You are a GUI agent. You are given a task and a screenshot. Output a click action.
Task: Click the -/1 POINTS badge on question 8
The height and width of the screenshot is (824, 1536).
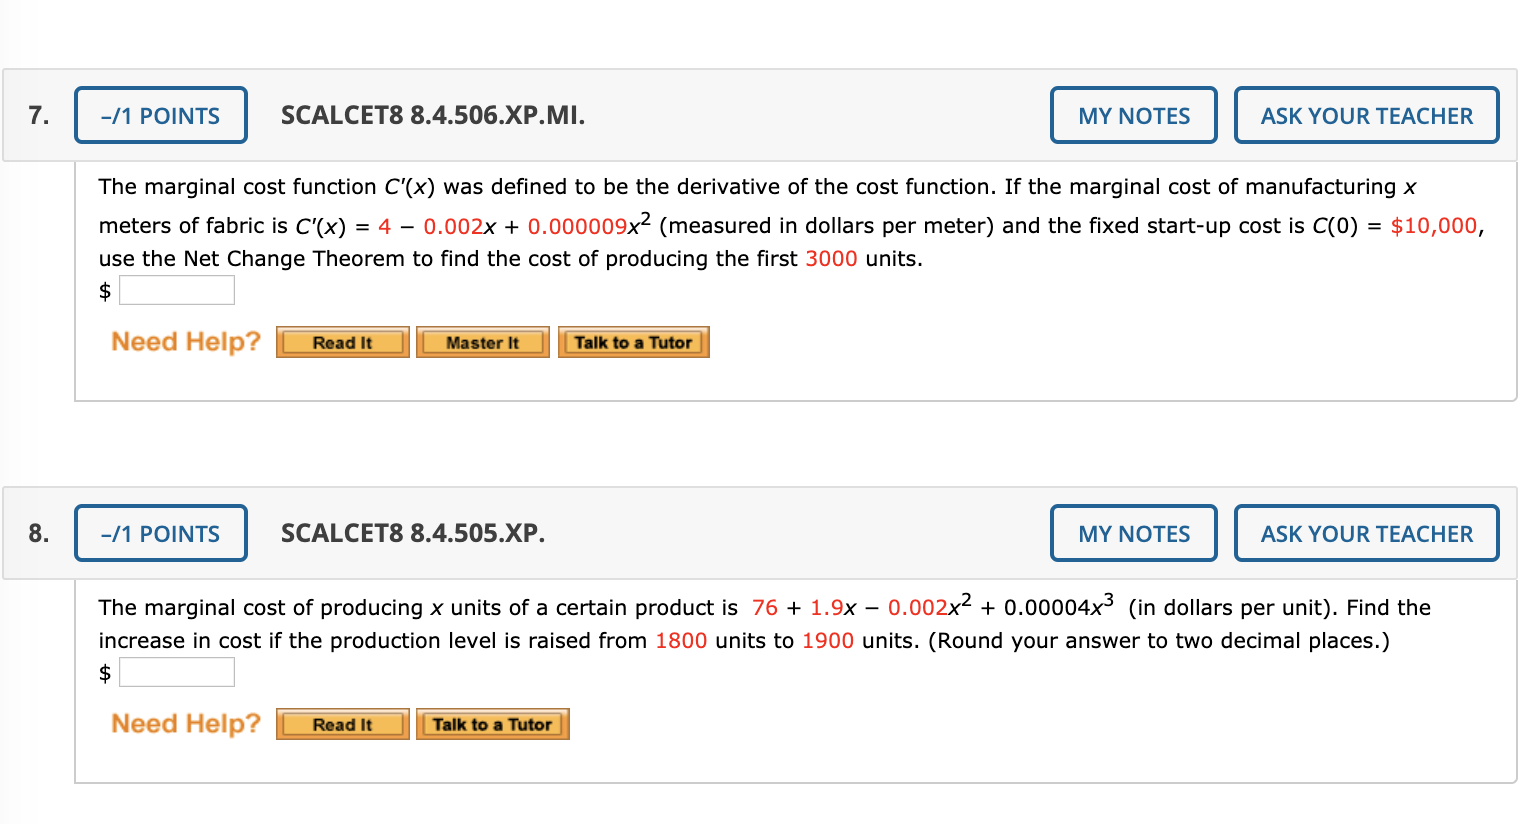[160, 533]
